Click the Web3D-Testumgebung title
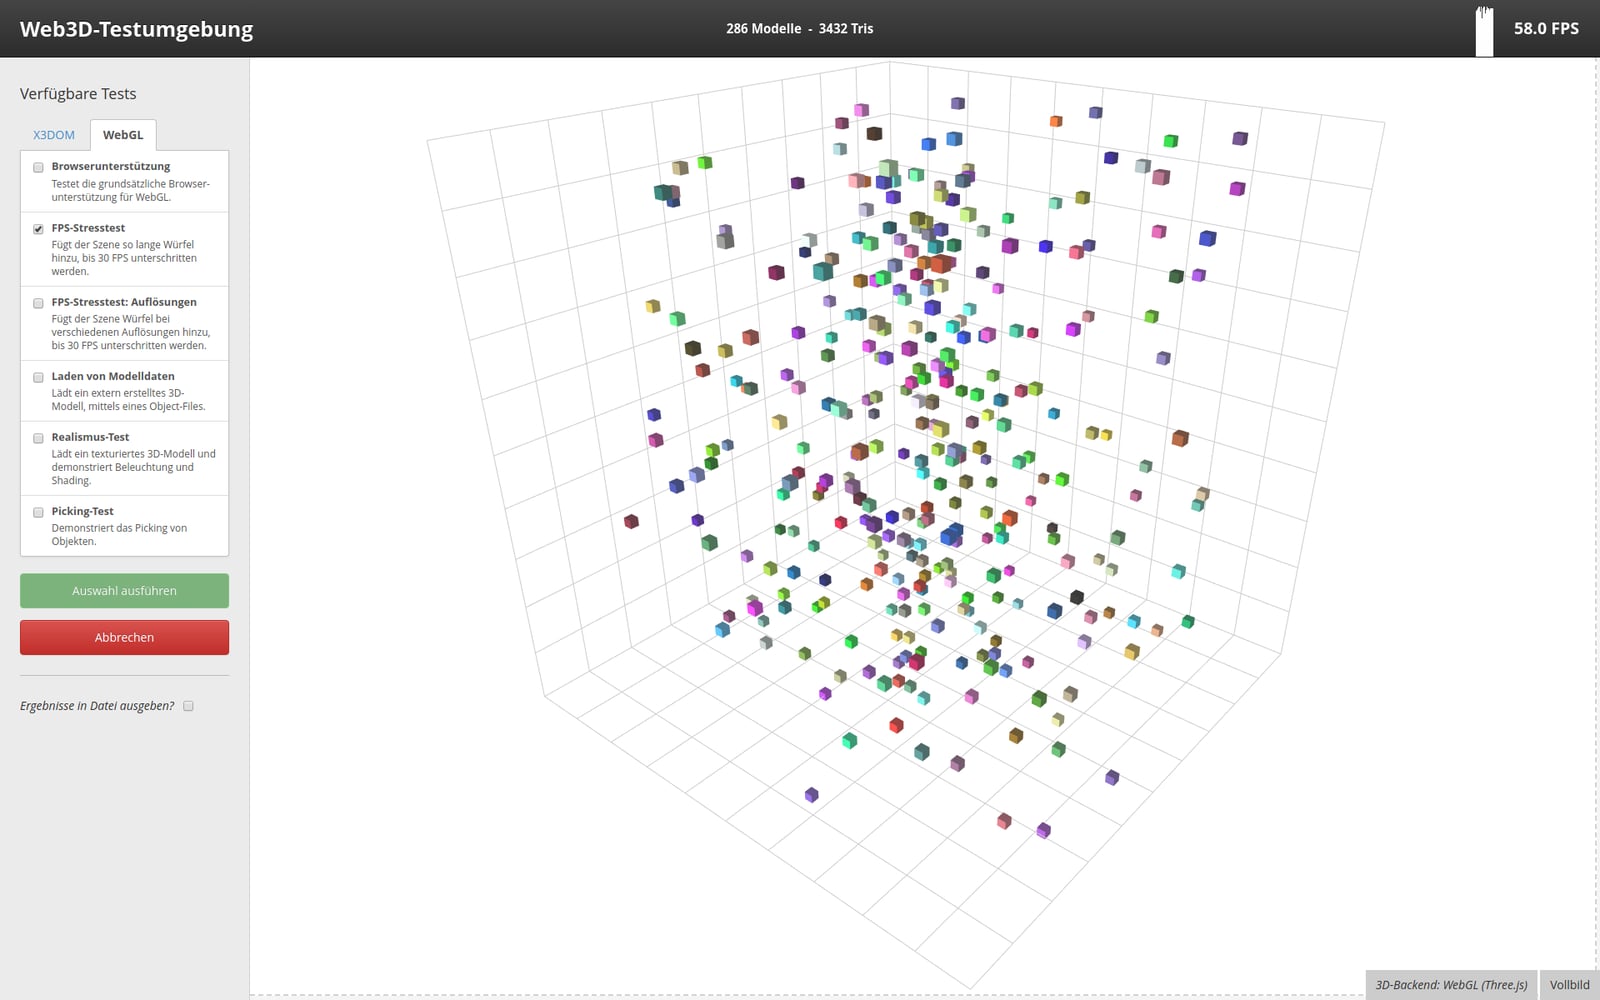 (138, 29)
